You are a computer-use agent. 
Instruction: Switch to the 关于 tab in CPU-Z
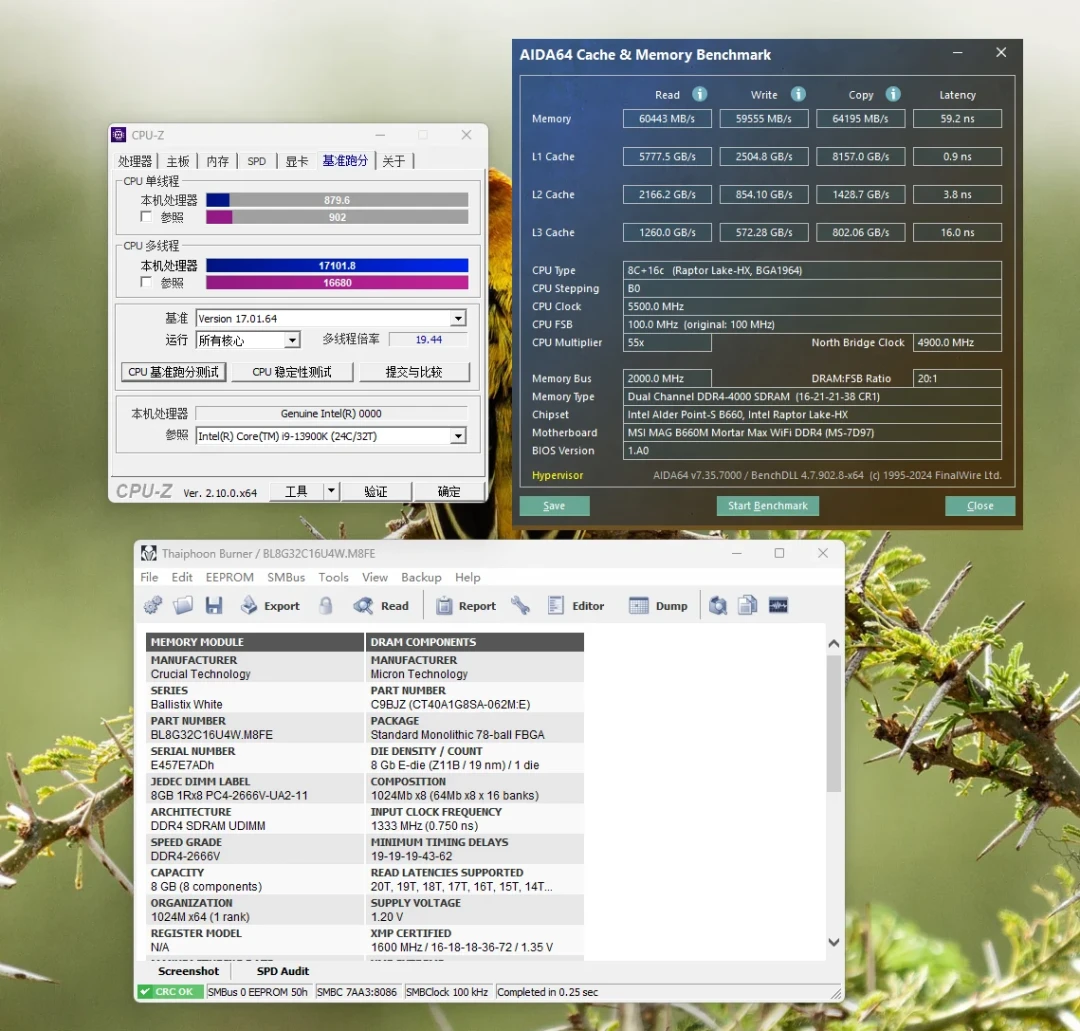[x=394, y=161]
